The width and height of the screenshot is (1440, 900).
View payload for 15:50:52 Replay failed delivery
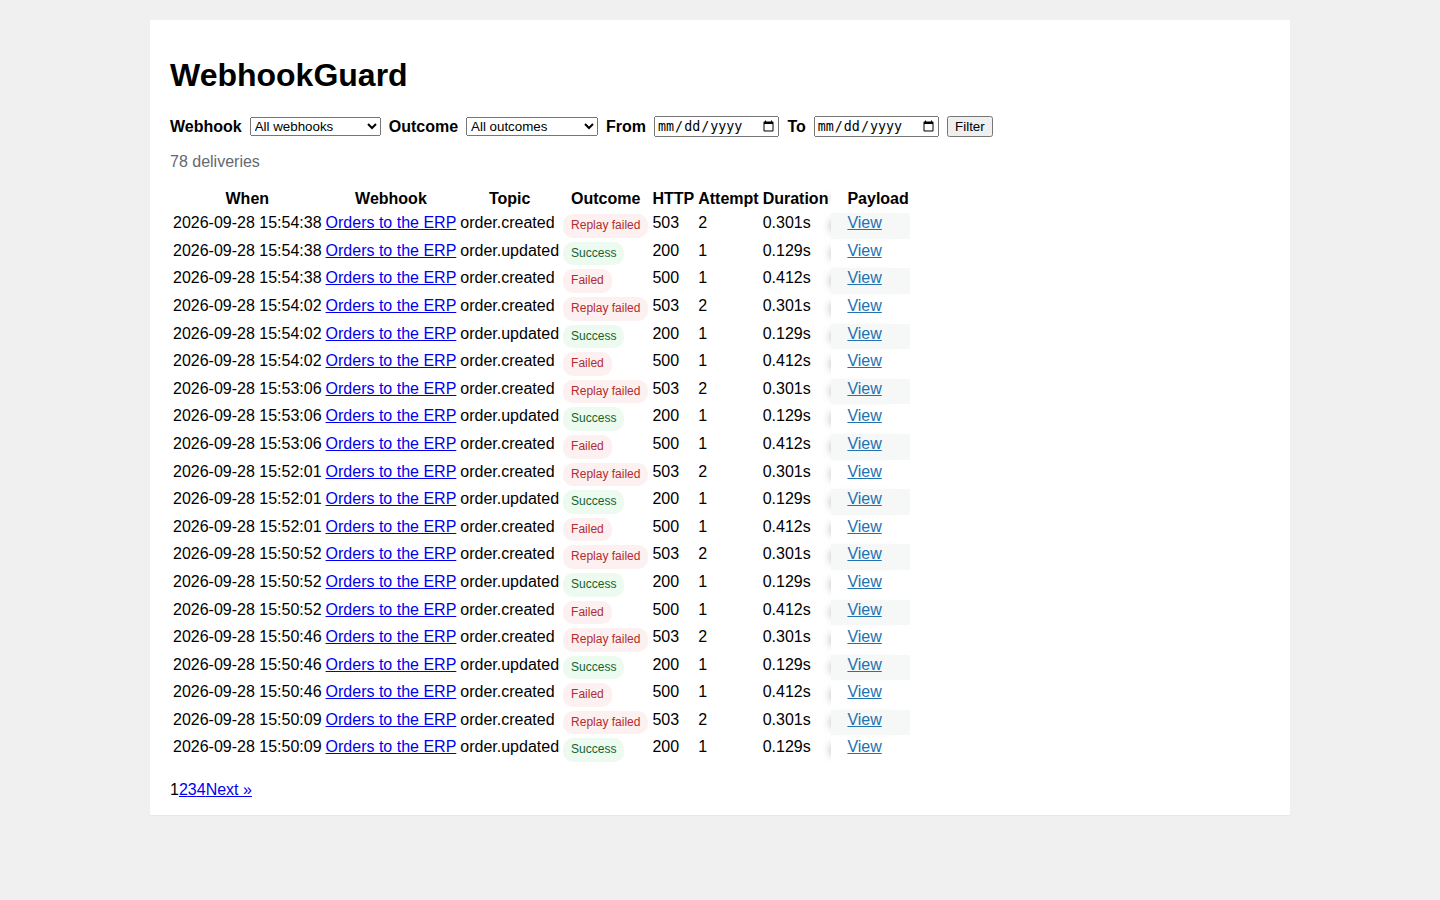864,553
